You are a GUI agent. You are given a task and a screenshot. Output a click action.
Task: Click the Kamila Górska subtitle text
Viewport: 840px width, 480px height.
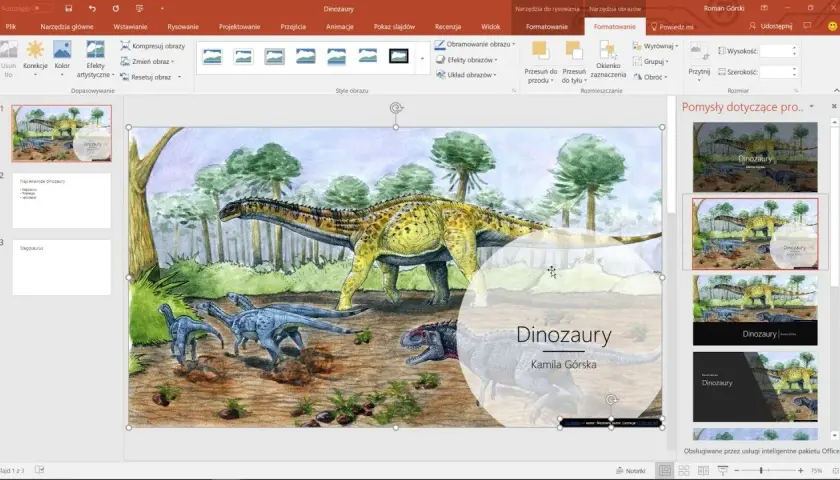pos(564,364)
